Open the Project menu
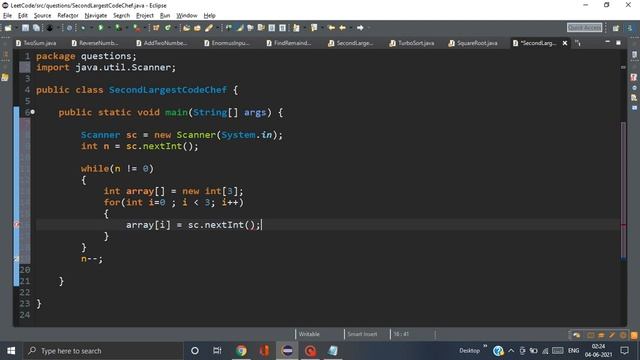 coord(145,16)
